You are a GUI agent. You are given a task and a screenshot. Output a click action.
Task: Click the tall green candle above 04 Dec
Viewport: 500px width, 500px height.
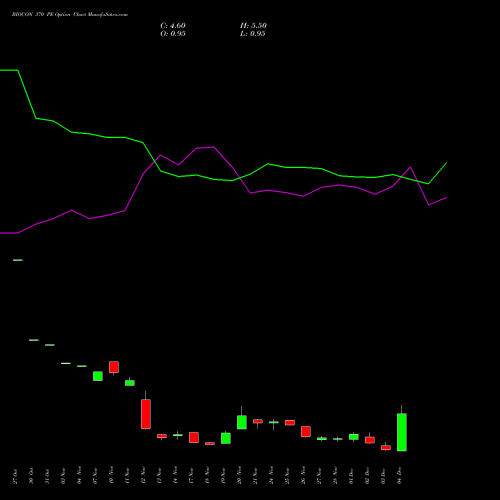[x=402, y=432]
